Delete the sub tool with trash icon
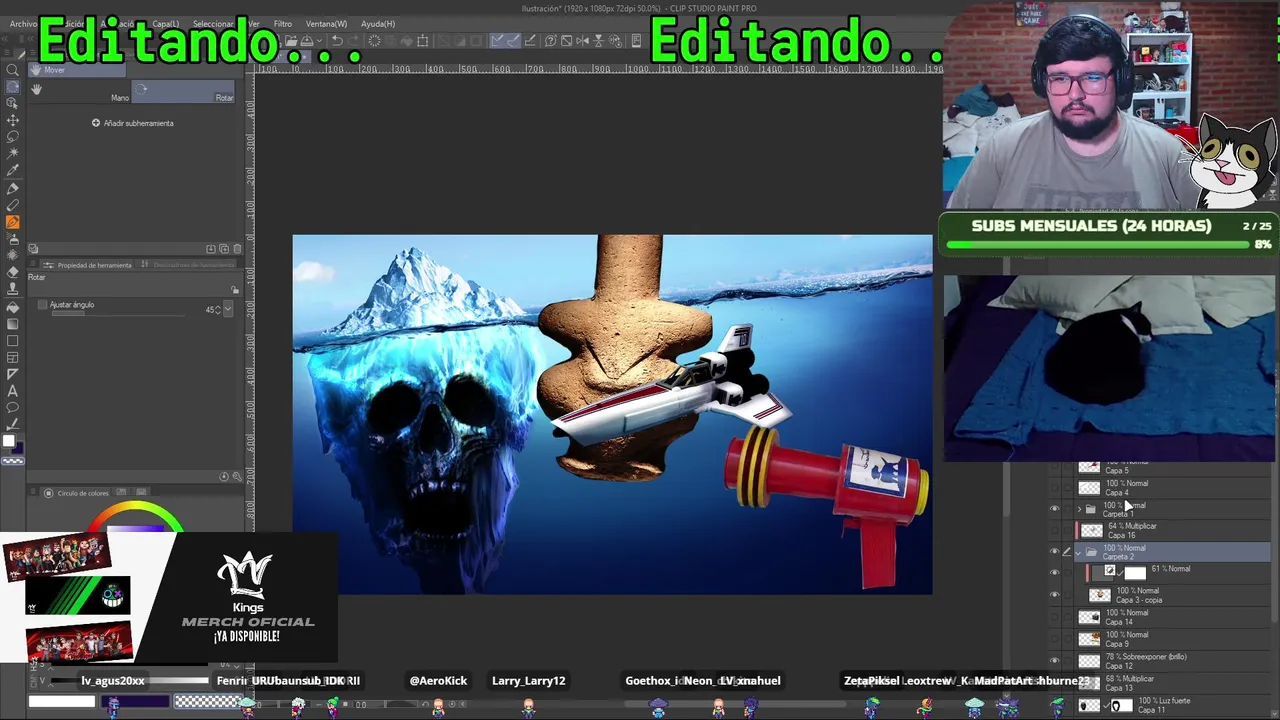 (237, 249)
